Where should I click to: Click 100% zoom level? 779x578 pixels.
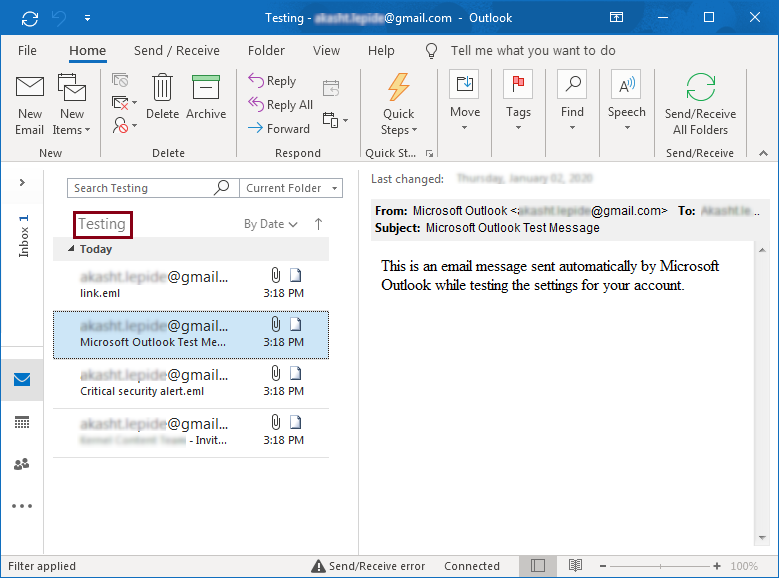pos(744,566)
